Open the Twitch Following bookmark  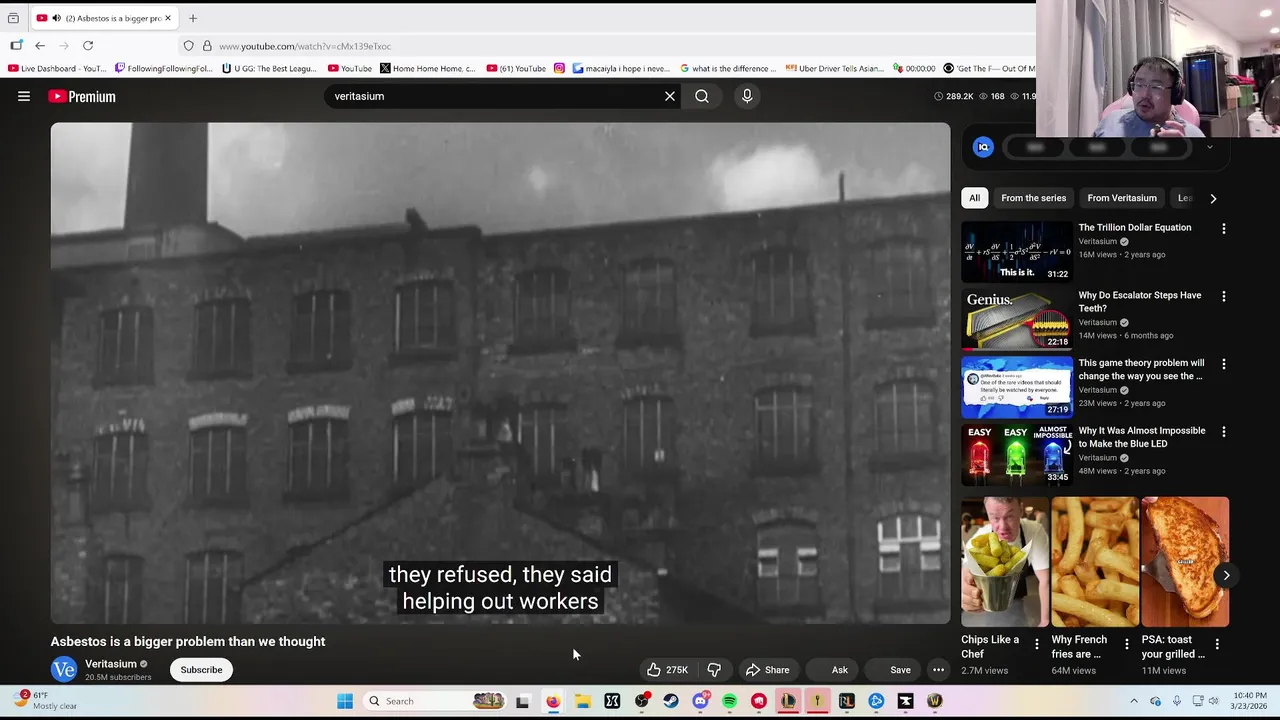pos(163,69)
